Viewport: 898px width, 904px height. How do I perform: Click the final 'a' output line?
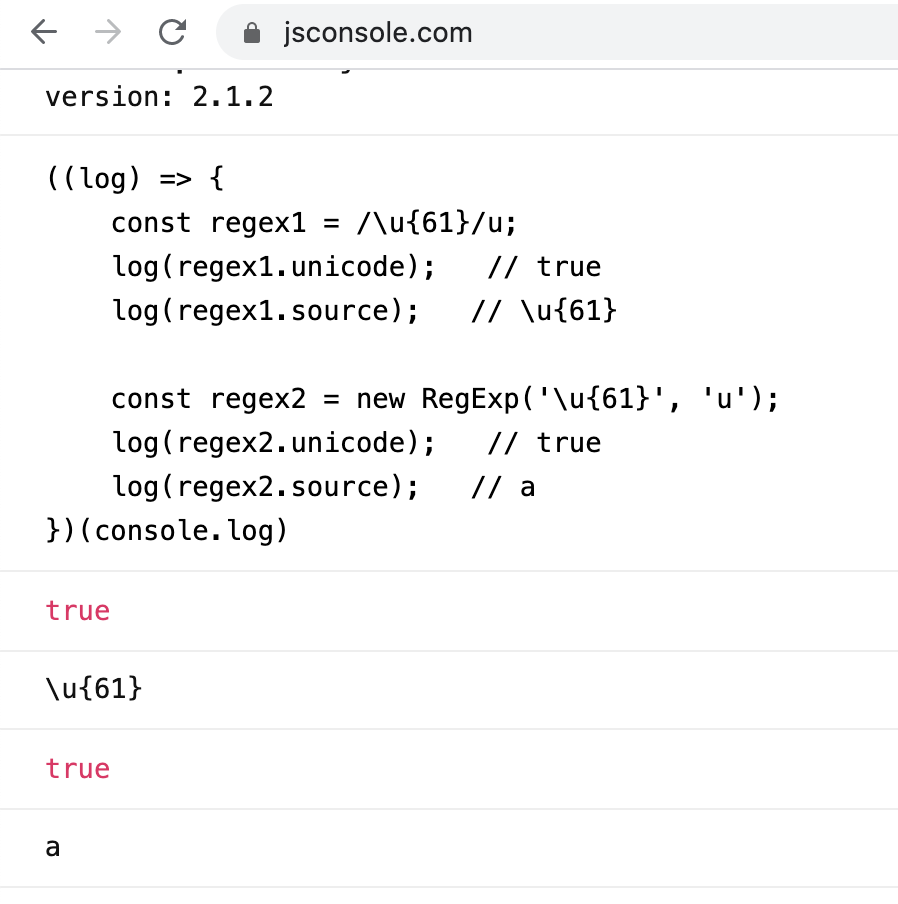tap(53, 848)
